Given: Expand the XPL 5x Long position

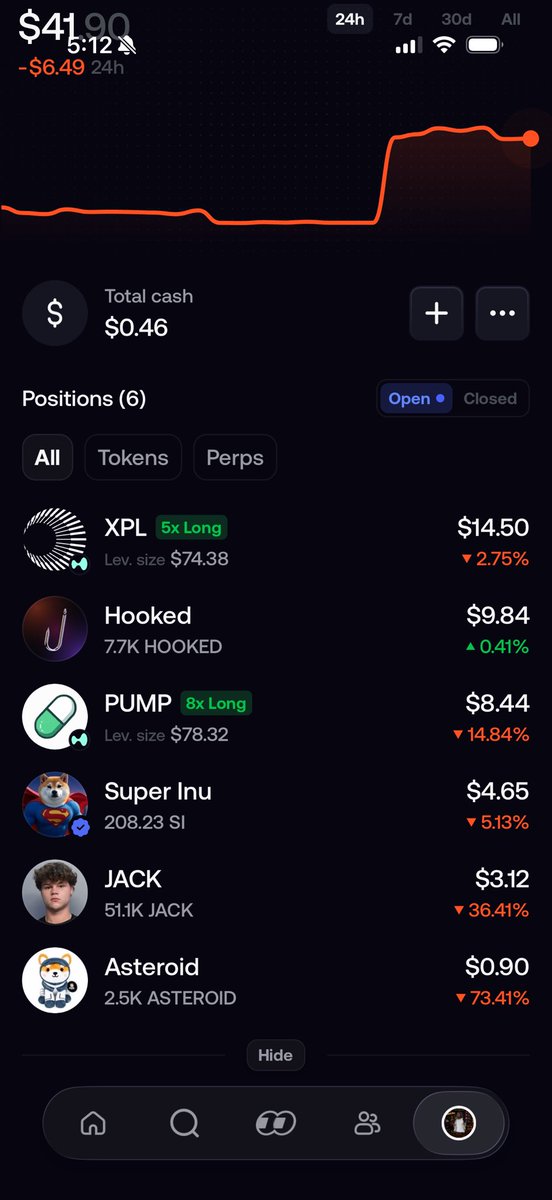Looking at the screenshot, I should click(276, 542).
